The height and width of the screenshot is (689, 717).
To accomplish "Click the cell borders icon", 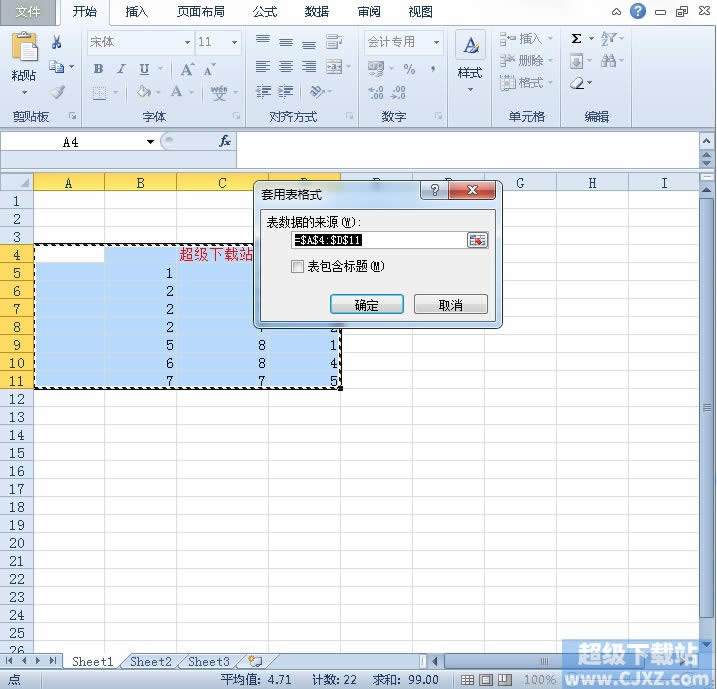I will click(99, 93).
